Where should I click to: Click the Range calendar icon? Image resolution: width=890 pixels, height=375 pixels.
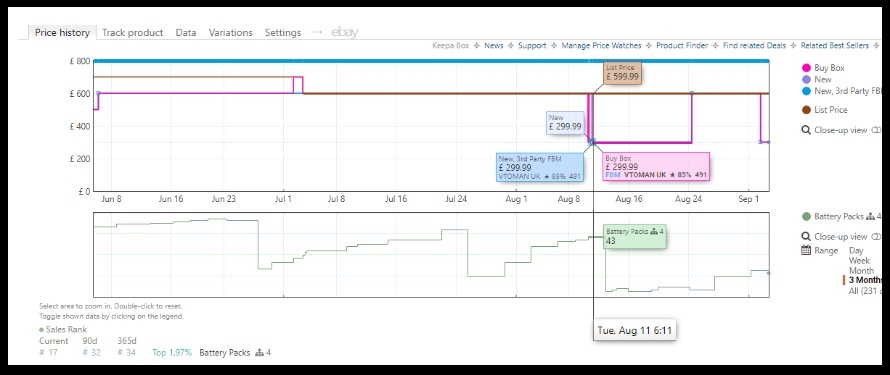point(806,251)
